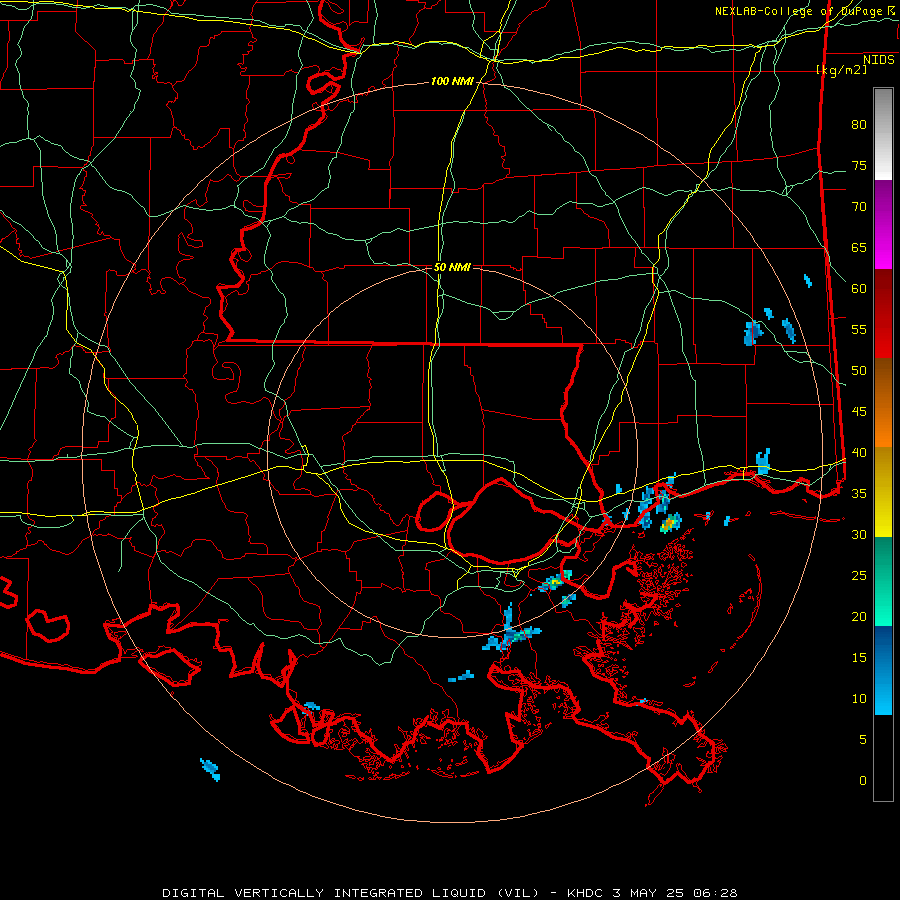
Task: Click the 75 value on color scale
Action: [859, 166]
